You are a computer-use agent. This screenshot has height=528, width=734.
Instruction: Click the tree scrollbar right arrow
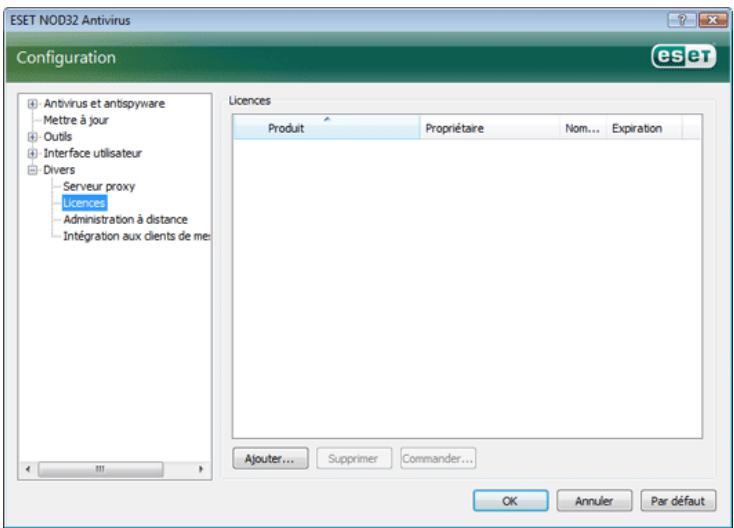(x=201, y=469)
